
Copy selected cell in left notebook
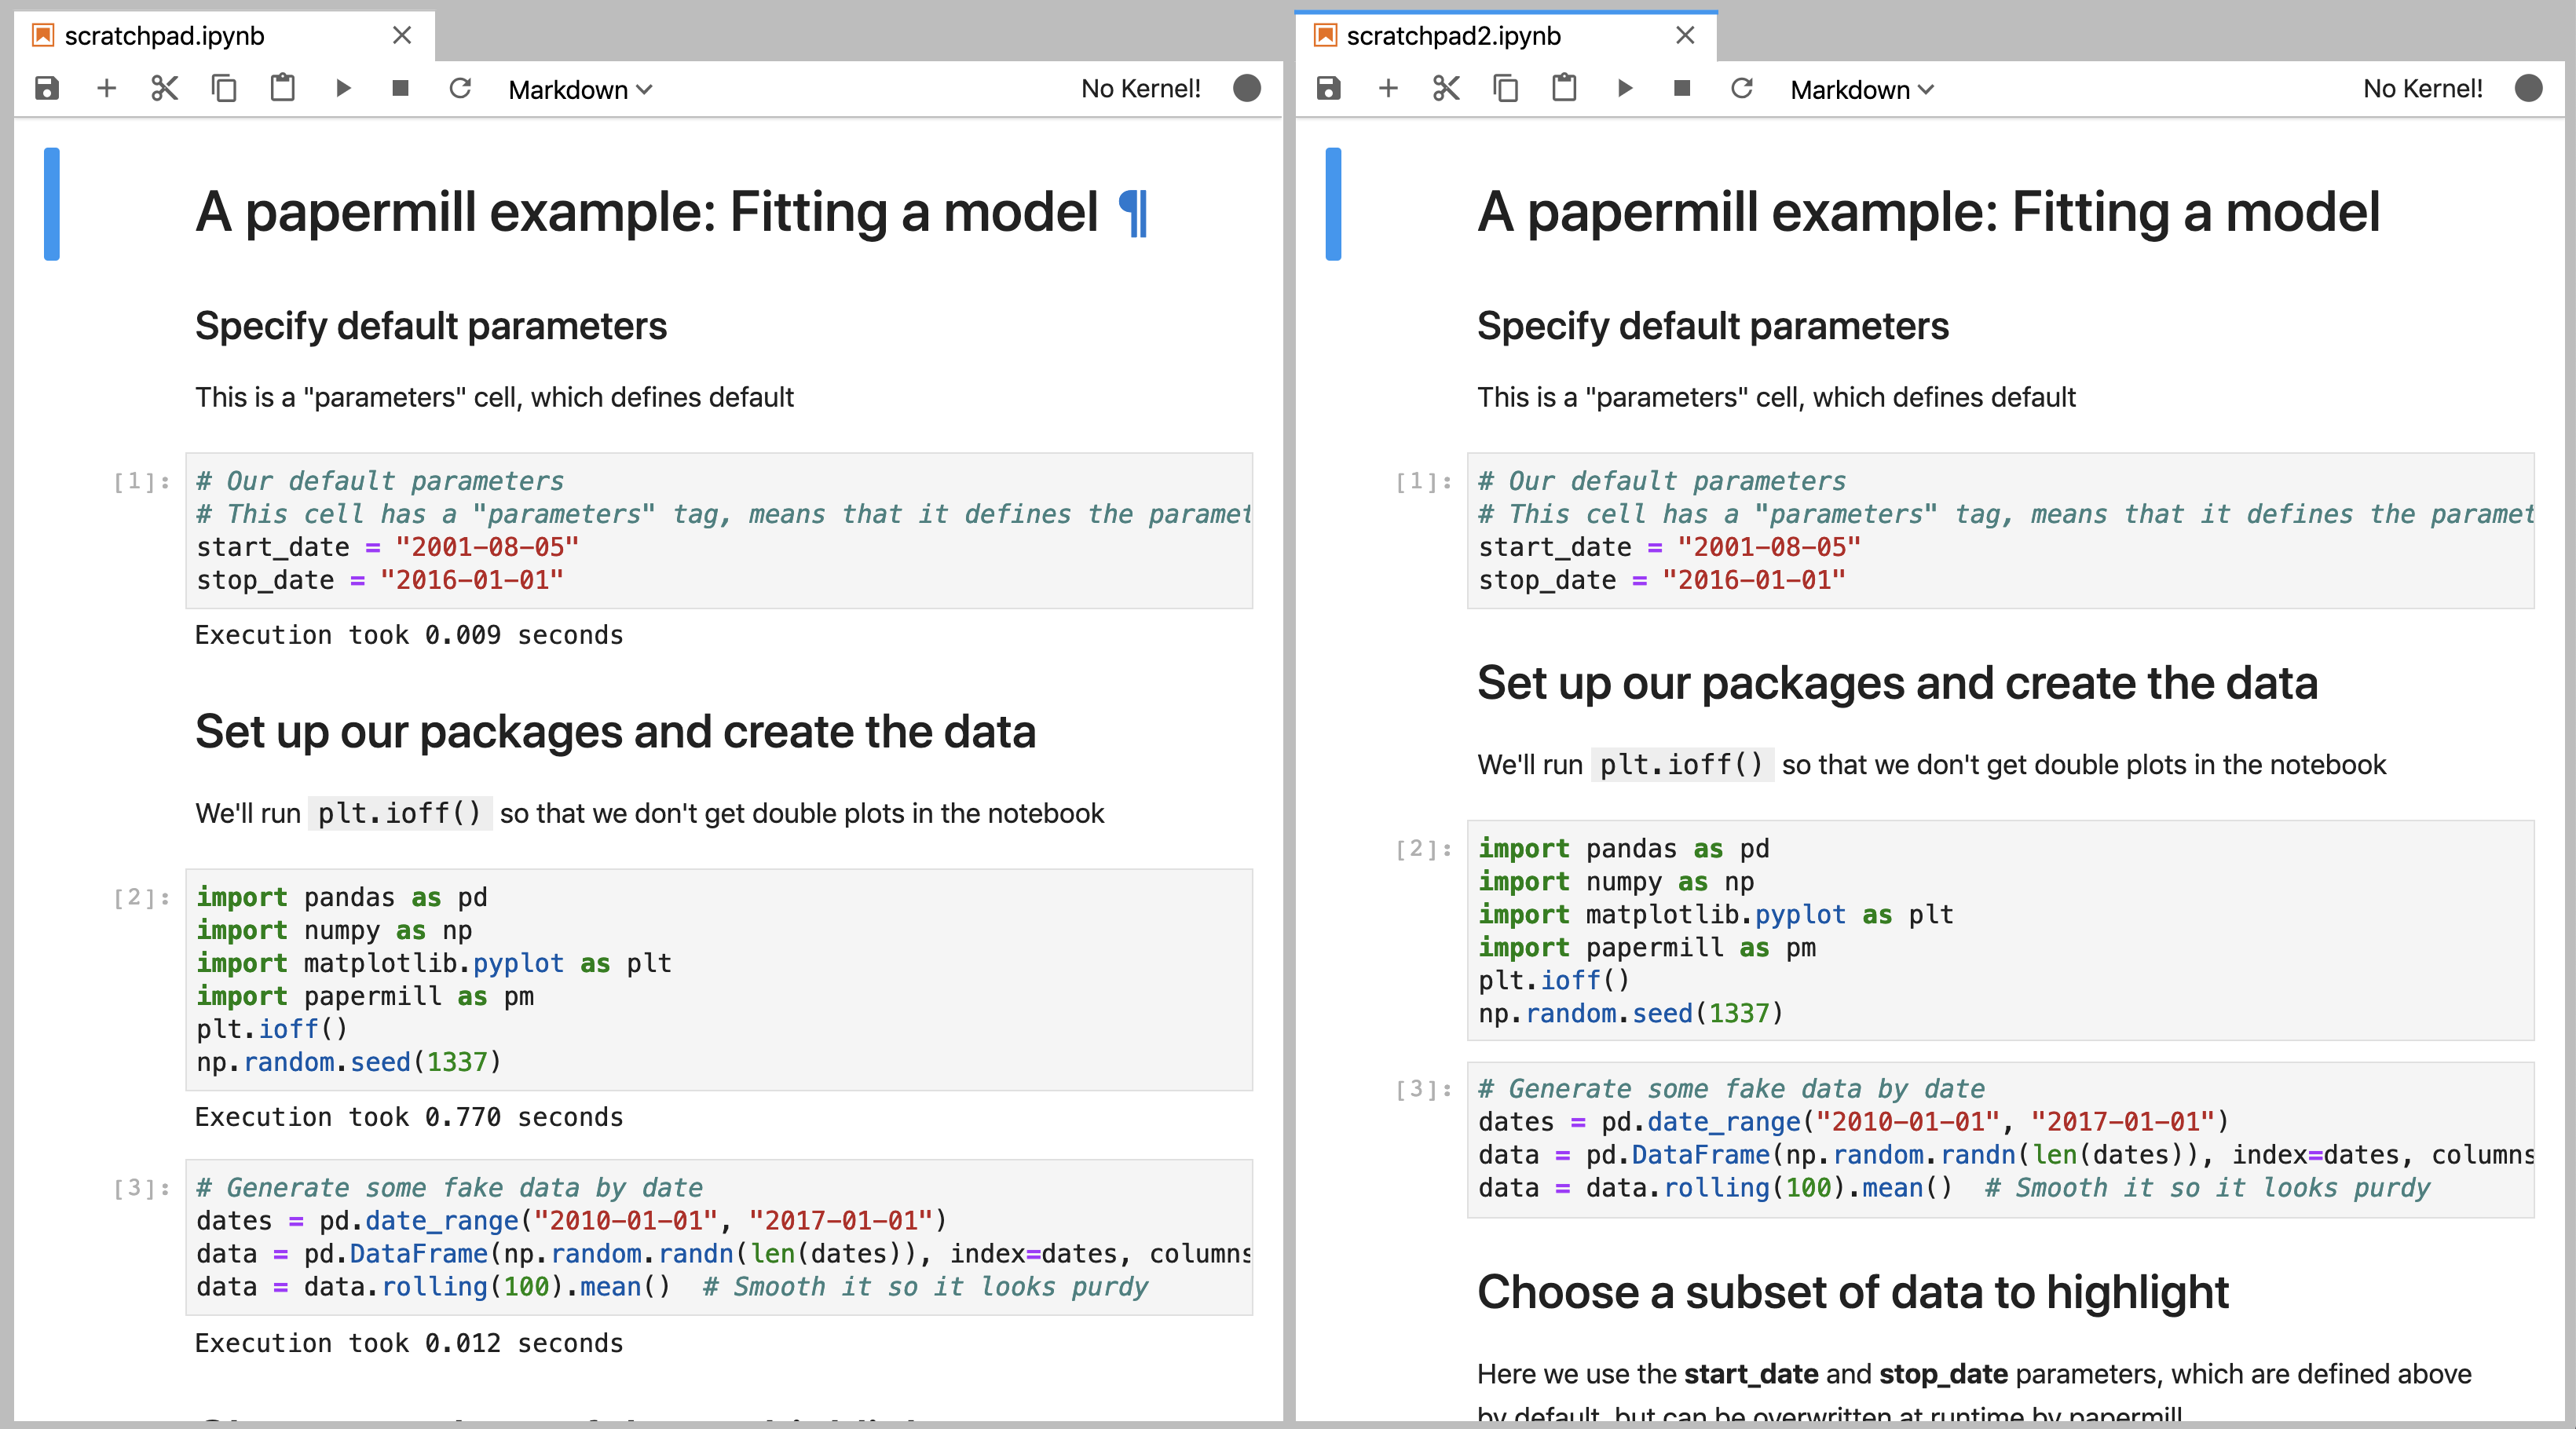tap(224, 88)
